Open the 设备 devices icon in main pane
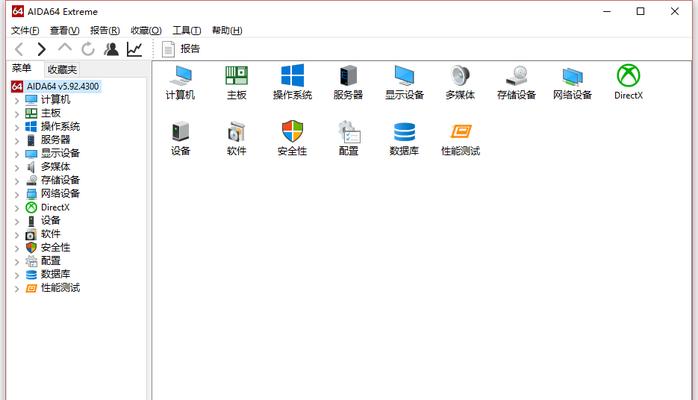Viewport: 698px width, 400px height. 180,138
